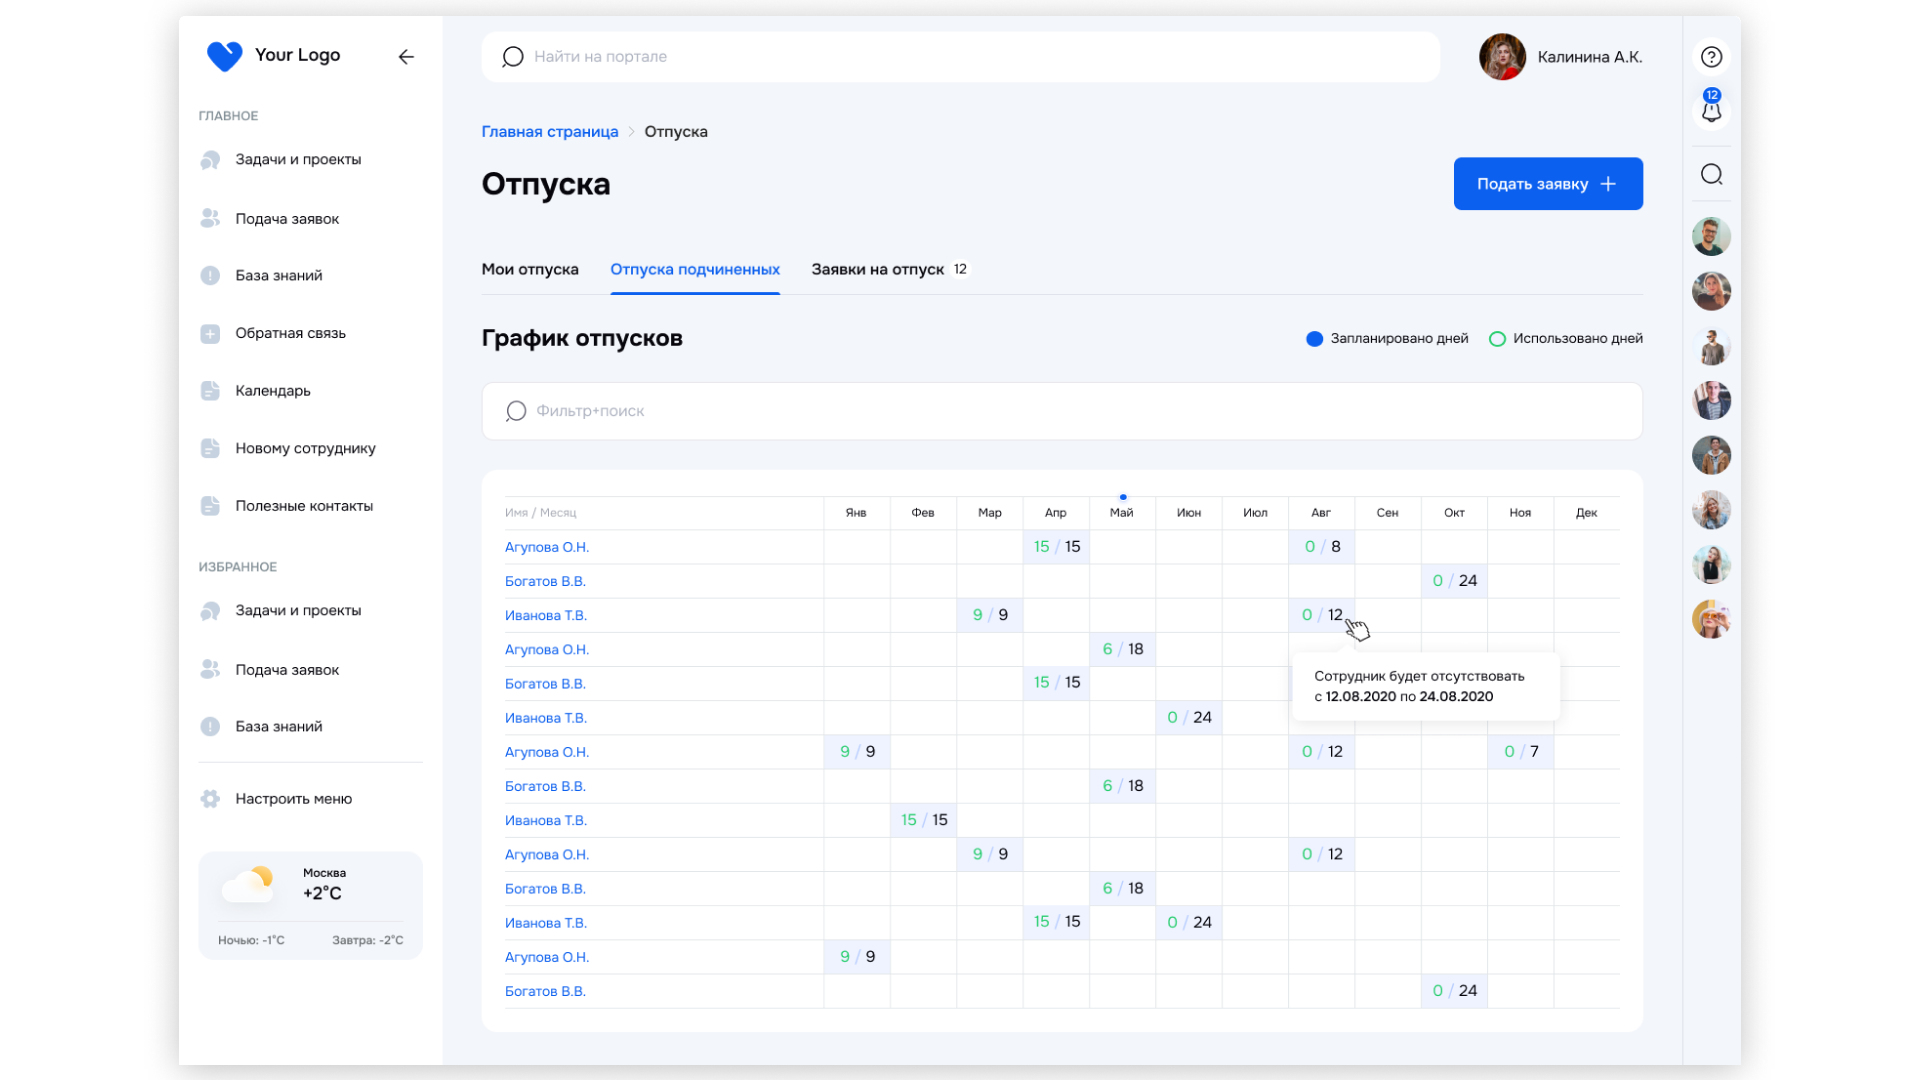The width and height of the screenshot is (1920, 1080).
Task: Open Календарь icon in main menu
Action: [210, 391]
